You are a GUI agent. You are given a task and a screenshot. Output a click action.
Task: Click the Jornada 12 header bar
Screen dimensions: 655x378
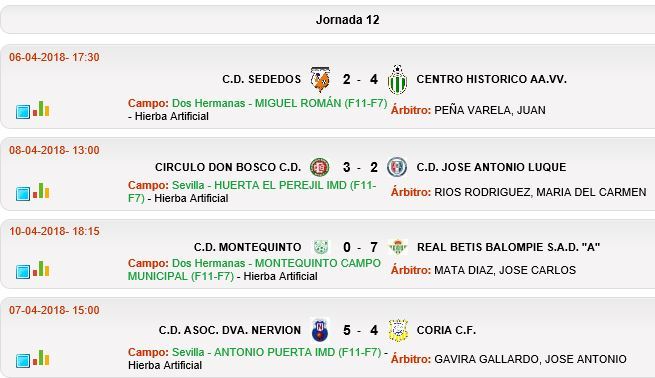point(328,20)
